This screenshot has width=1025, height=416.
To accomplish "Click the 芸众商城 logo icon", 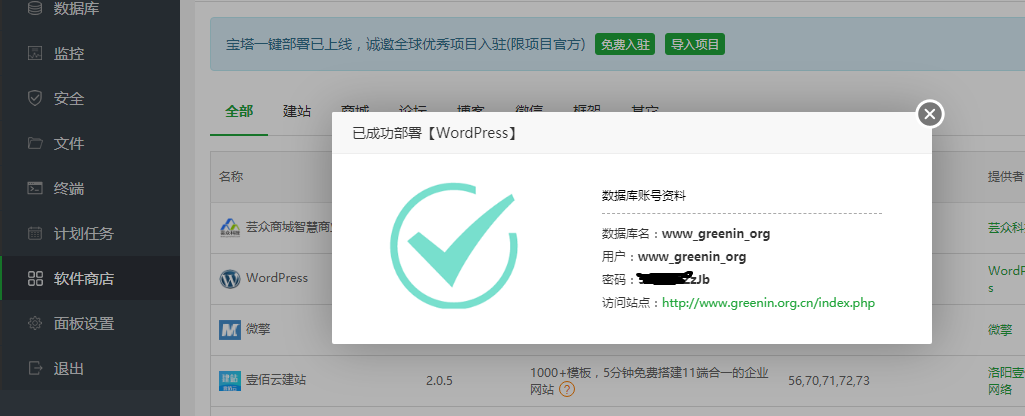I will [x=229, y=228].
